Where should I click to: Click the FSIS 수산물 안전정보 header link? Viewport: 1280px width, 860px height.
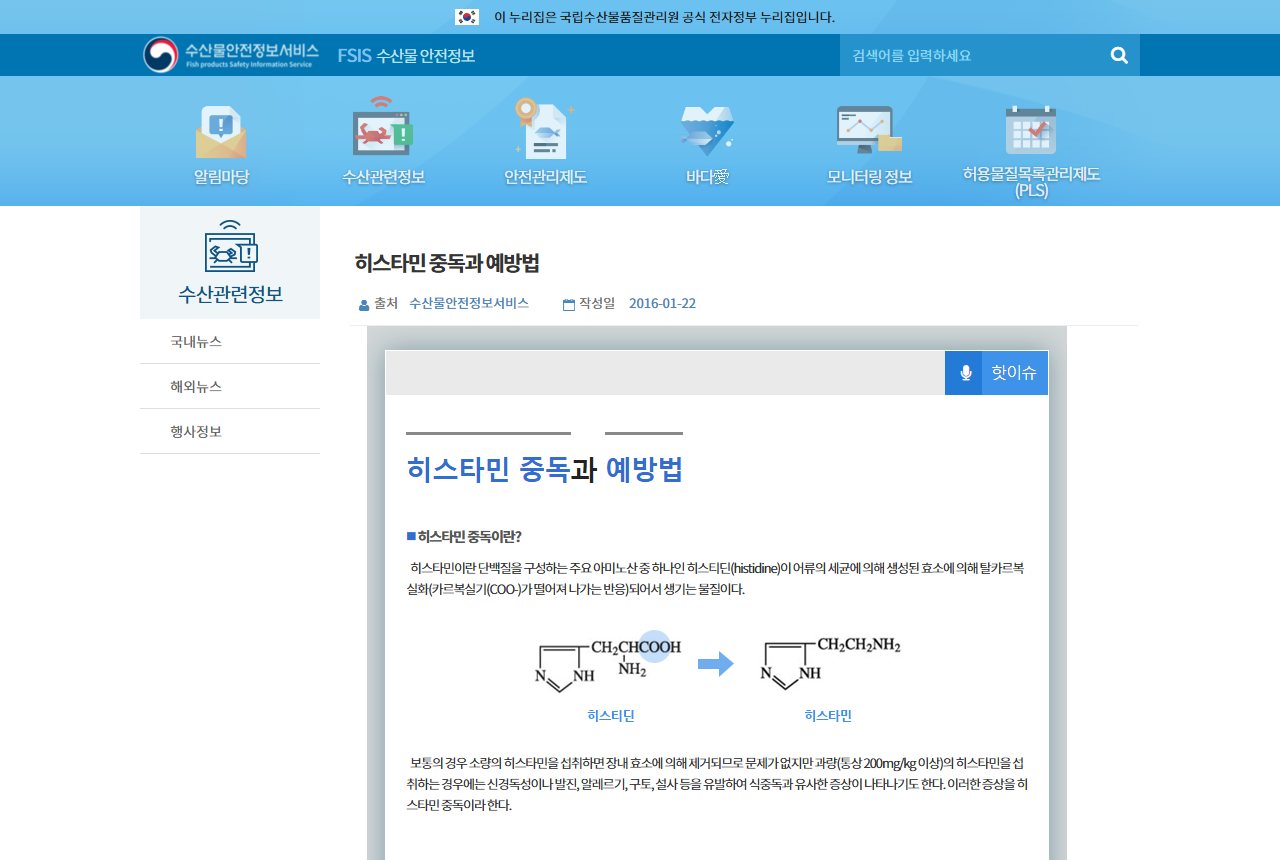coord(406,55)
